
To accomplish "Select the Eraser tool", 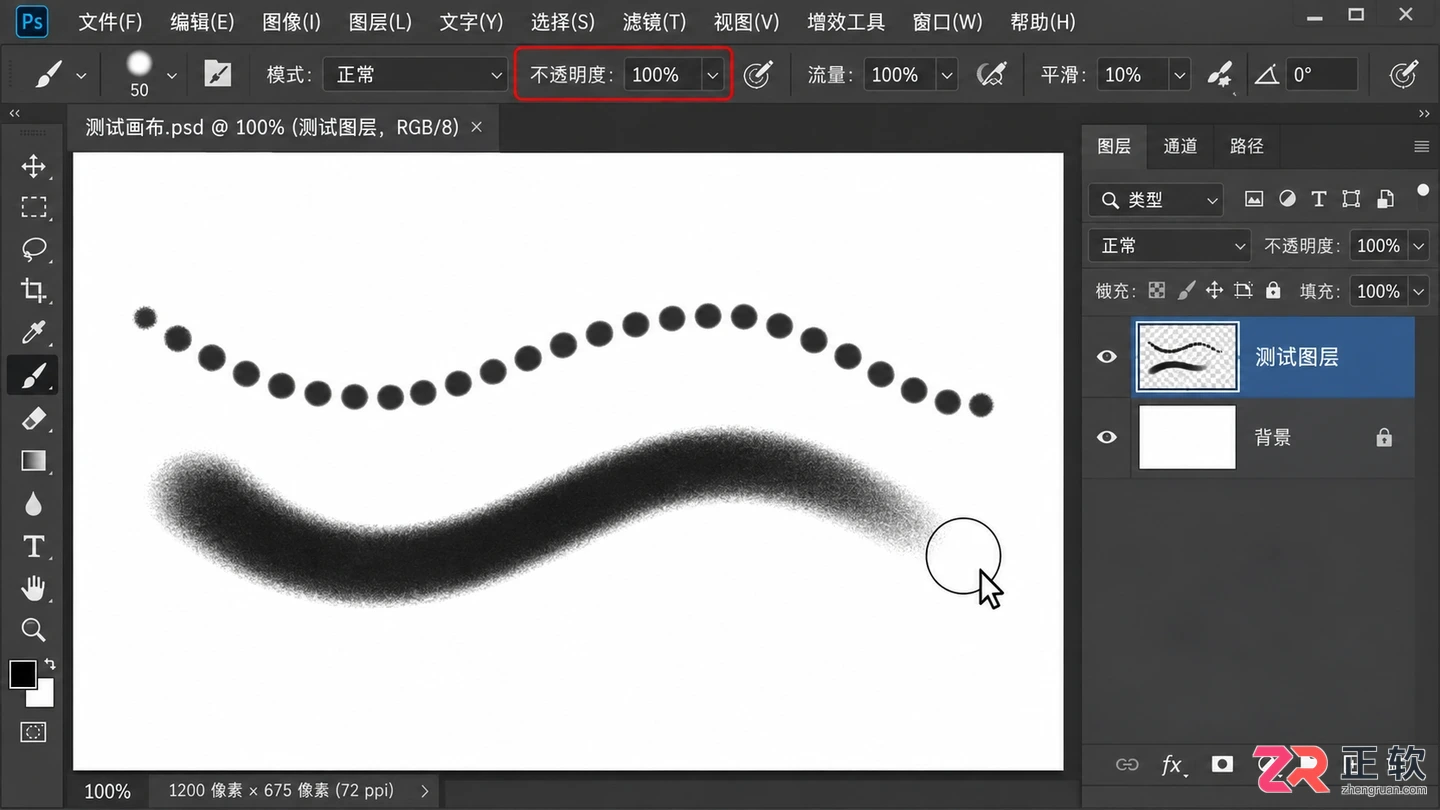I will [x=34, y=418].
